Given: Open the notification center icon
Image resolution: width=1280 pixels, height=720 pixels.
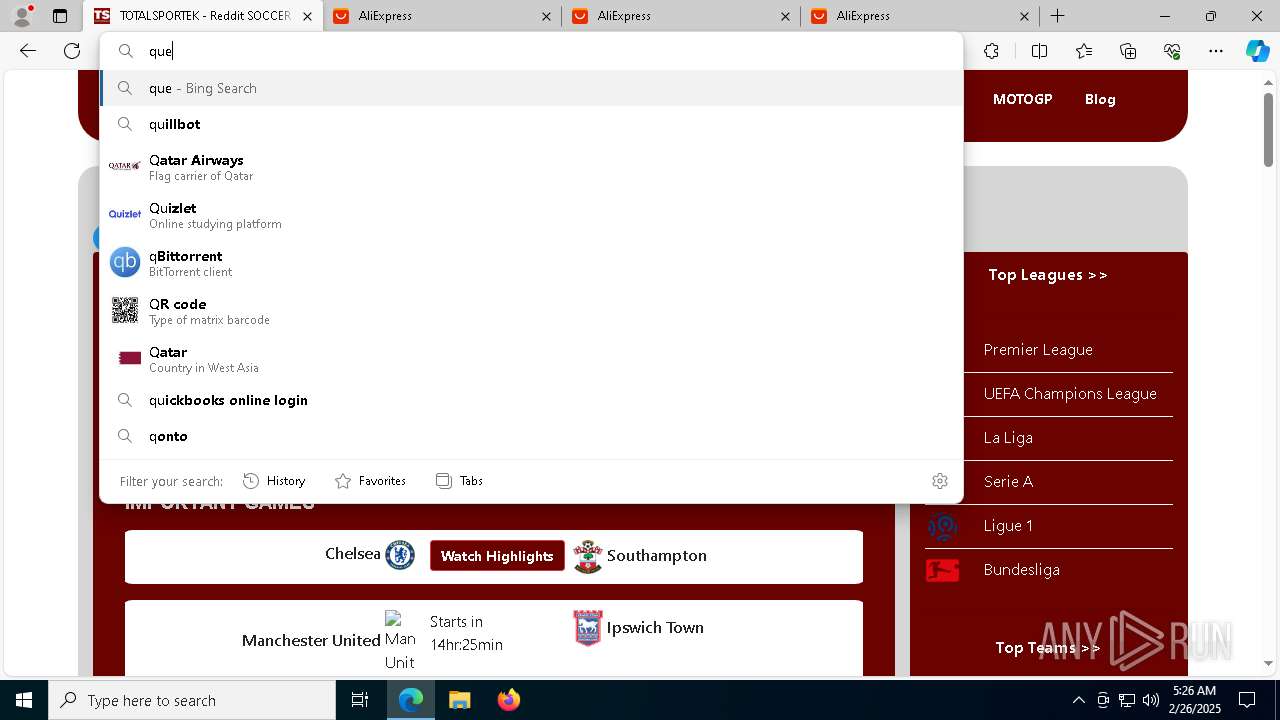Looking at the screenshot, I should point(1247,700).
